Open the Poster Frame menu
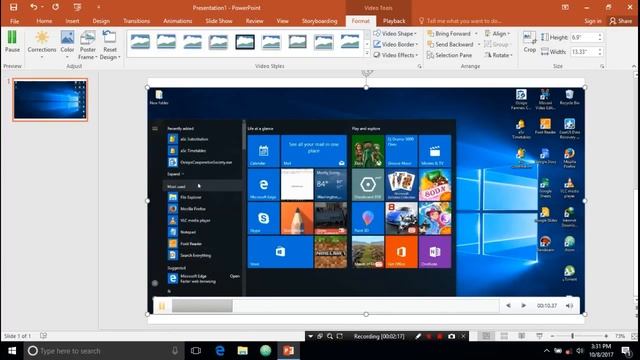Viewport: 640px width, 360px height. (88, 44)
